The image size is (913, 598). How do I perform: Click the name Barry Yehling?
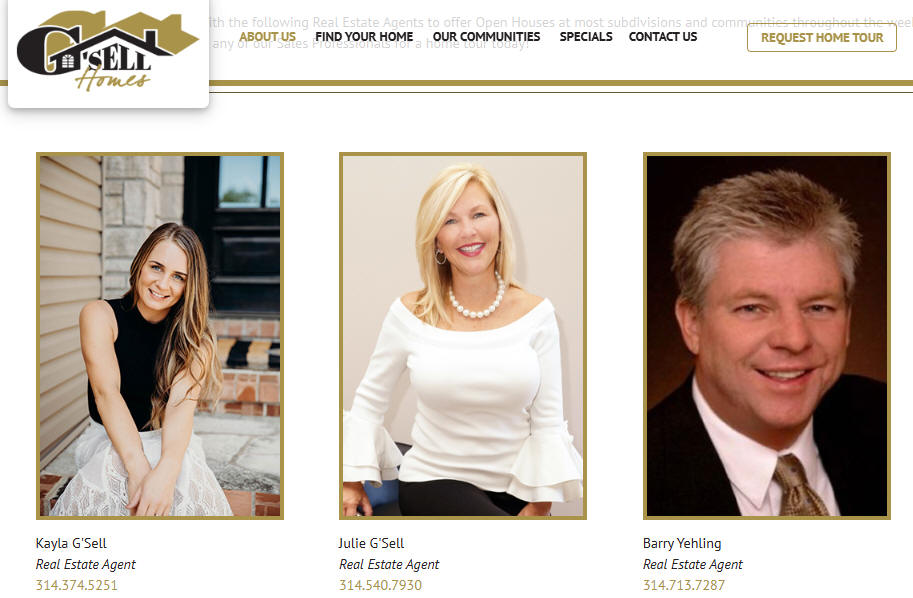(x=682, y=543)
